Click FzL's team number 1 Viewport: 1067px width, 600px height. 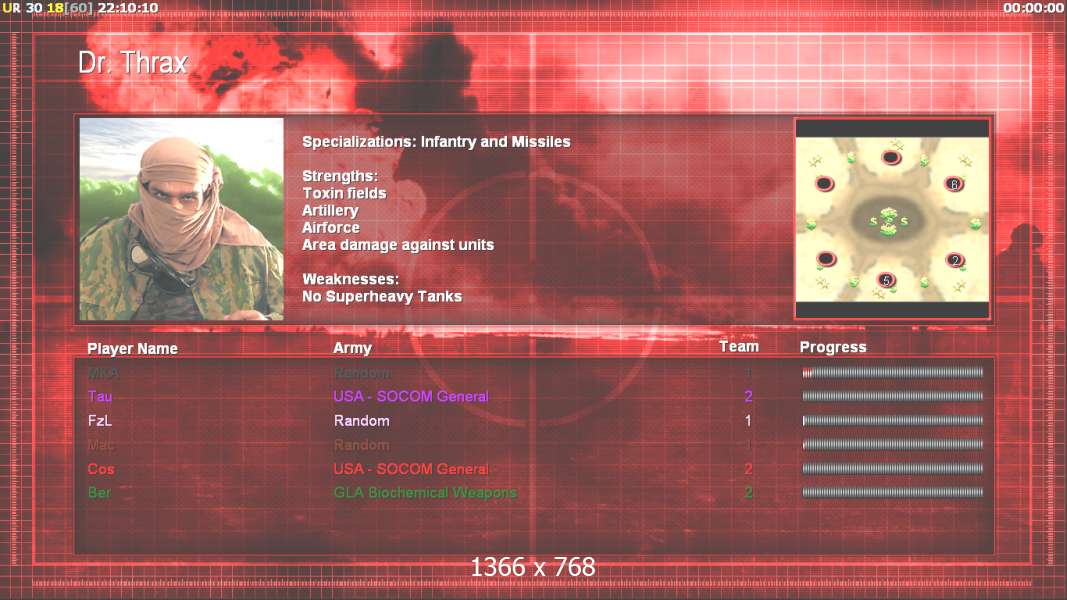pos(748,420)
